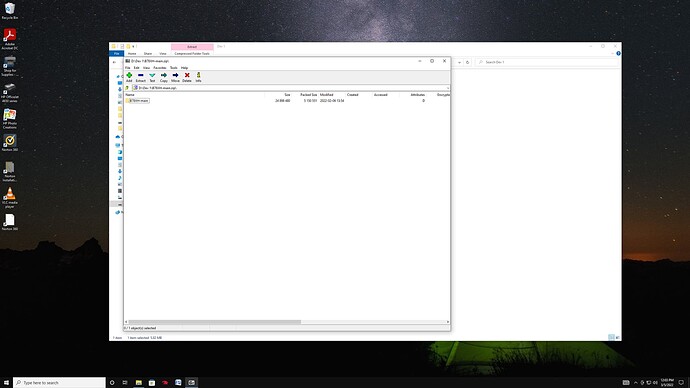690x388 pixels.
Task: Select the pink Extract tab in Explorer
Action: [x=192, y=47]
